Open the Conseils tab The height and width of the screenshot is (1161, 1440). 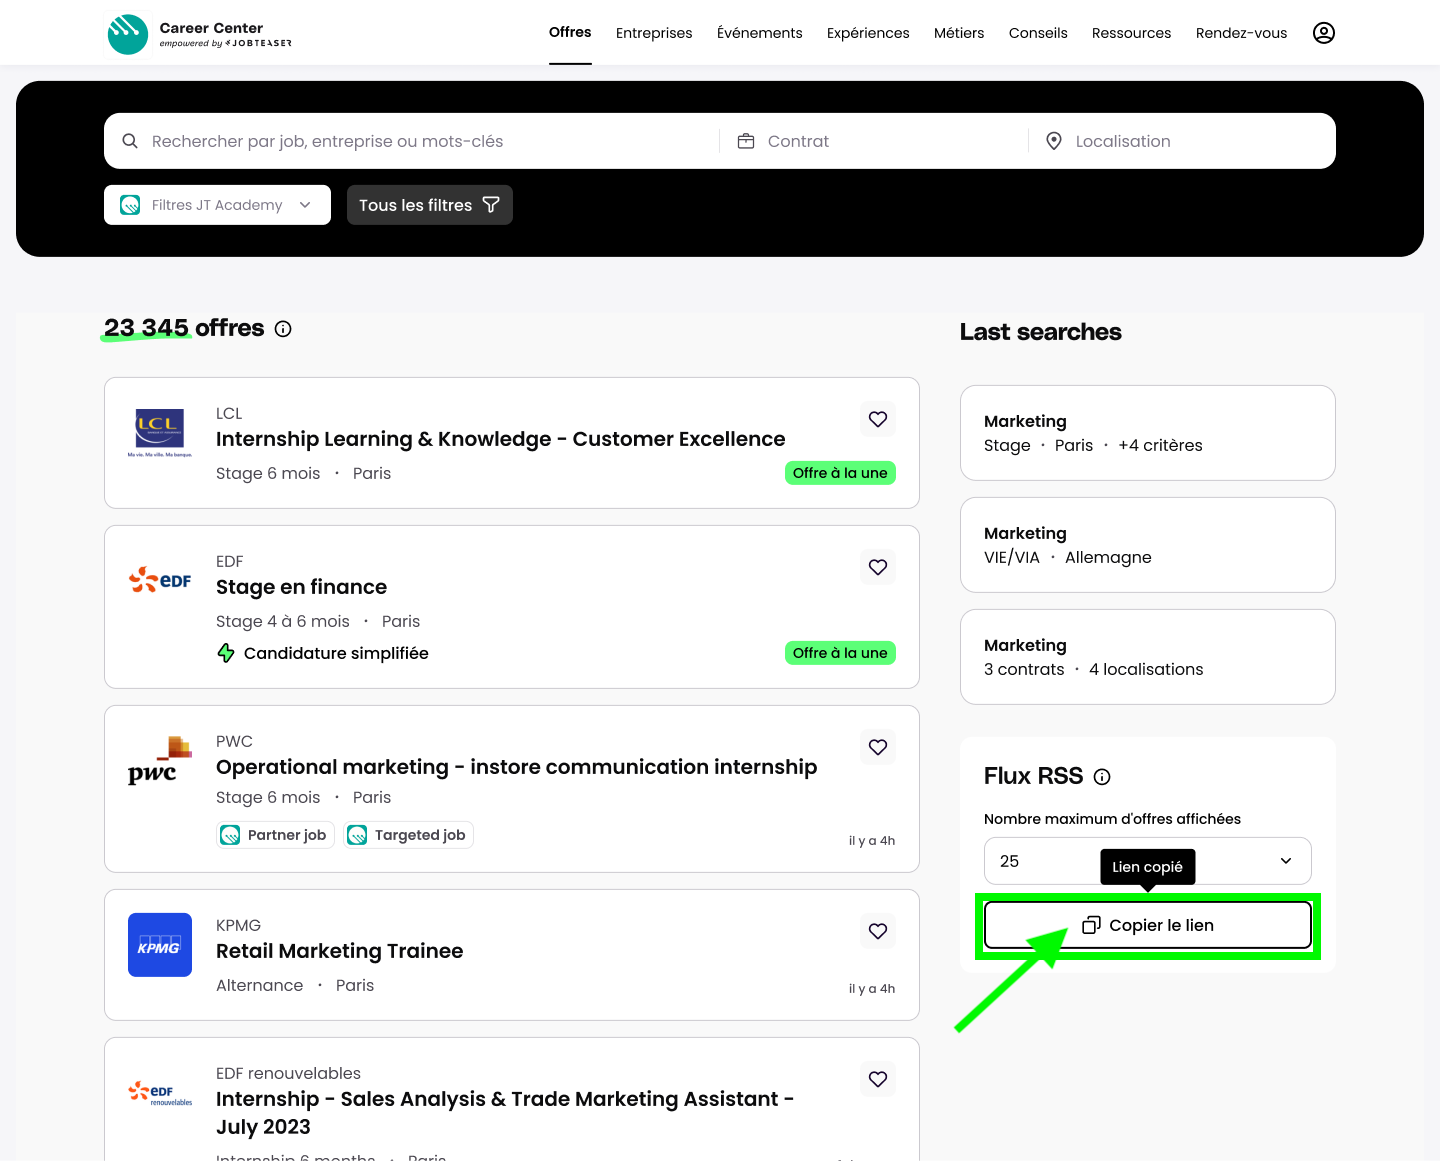[1038, 33]
